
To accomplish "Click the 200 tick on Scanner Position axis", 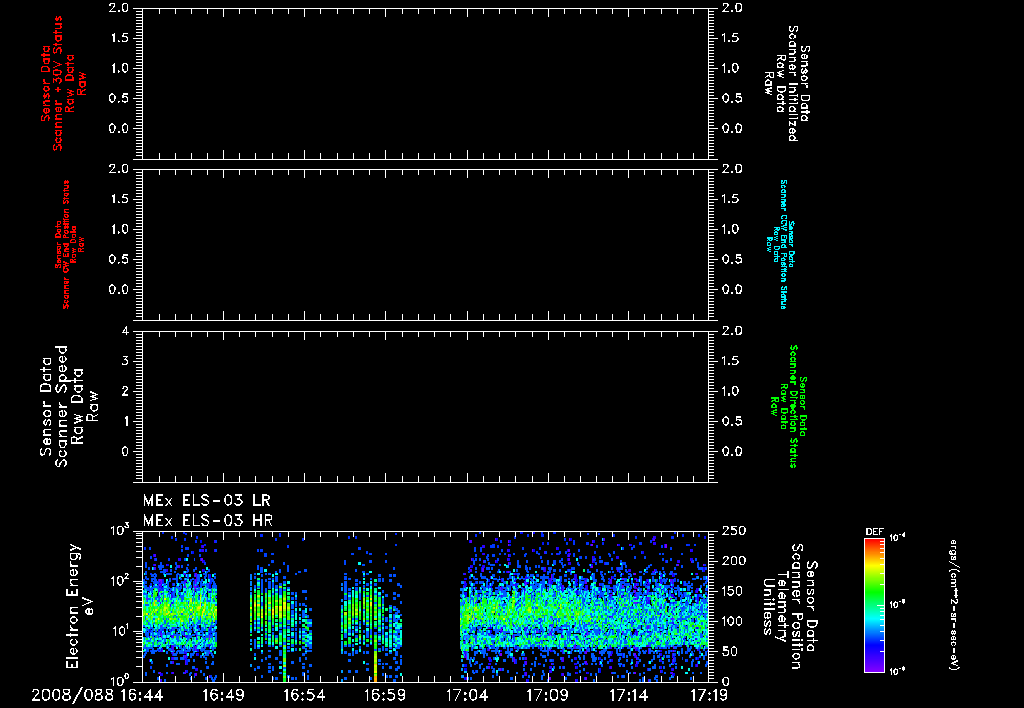I will [734, 560].
